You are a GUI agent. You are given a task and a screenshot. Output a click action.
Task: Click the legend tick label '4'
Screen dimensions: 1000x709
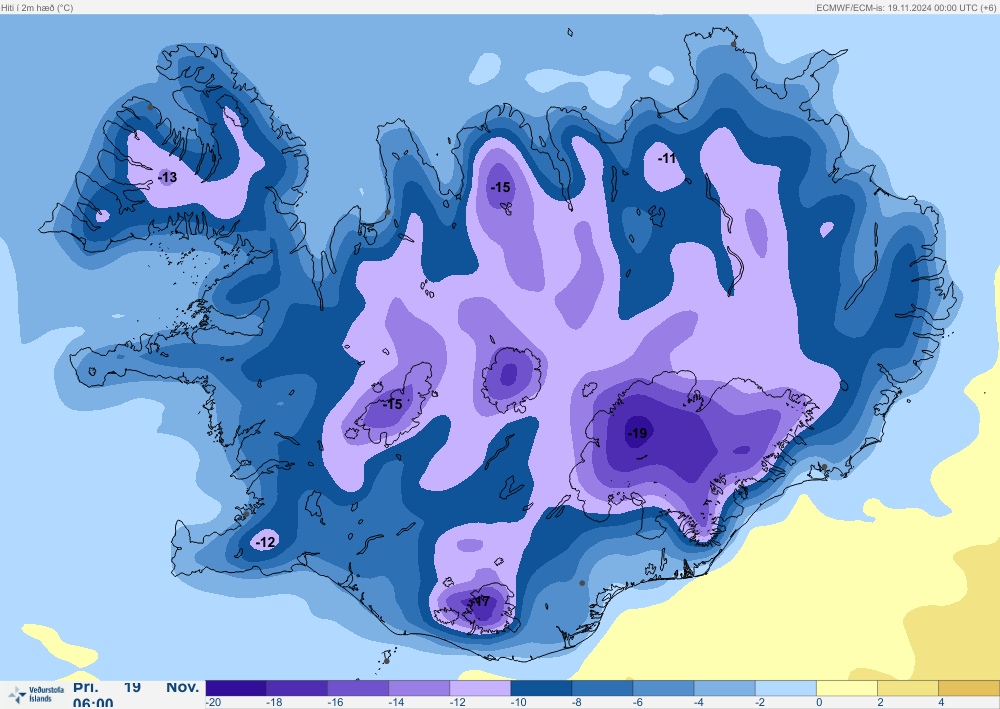941,703
